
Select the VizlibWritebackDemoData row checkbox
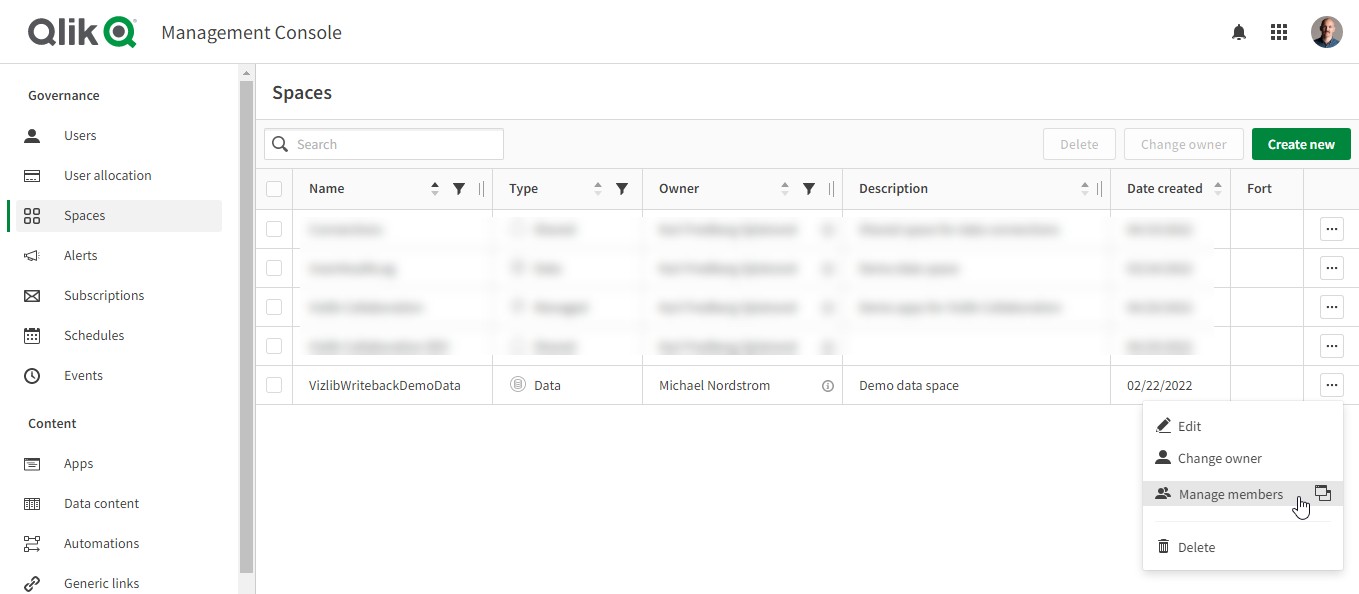[274, 385]
